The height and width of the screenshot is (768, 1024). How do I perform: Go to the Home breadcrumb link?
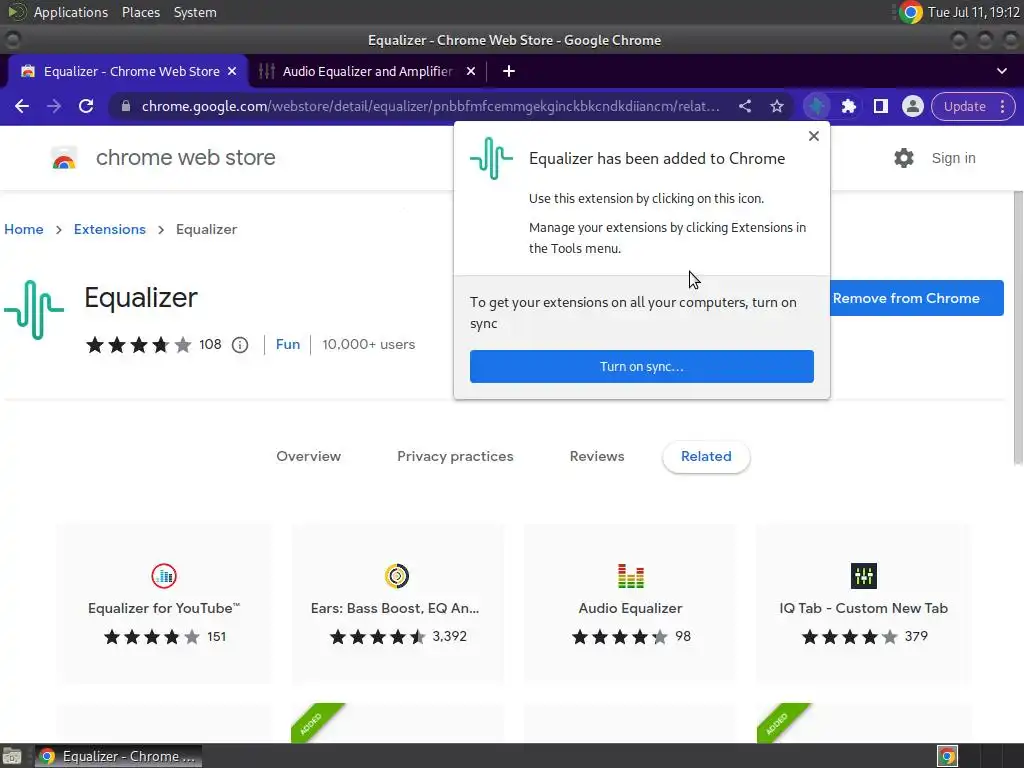coord(24,229)
